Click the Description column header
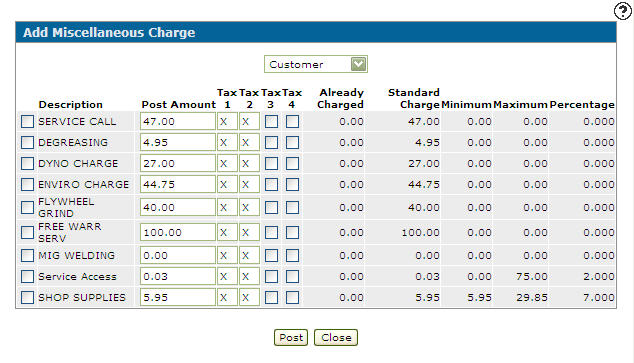This screenshot has height=363, width=634. pyautogui.click(x=70, y=105)
